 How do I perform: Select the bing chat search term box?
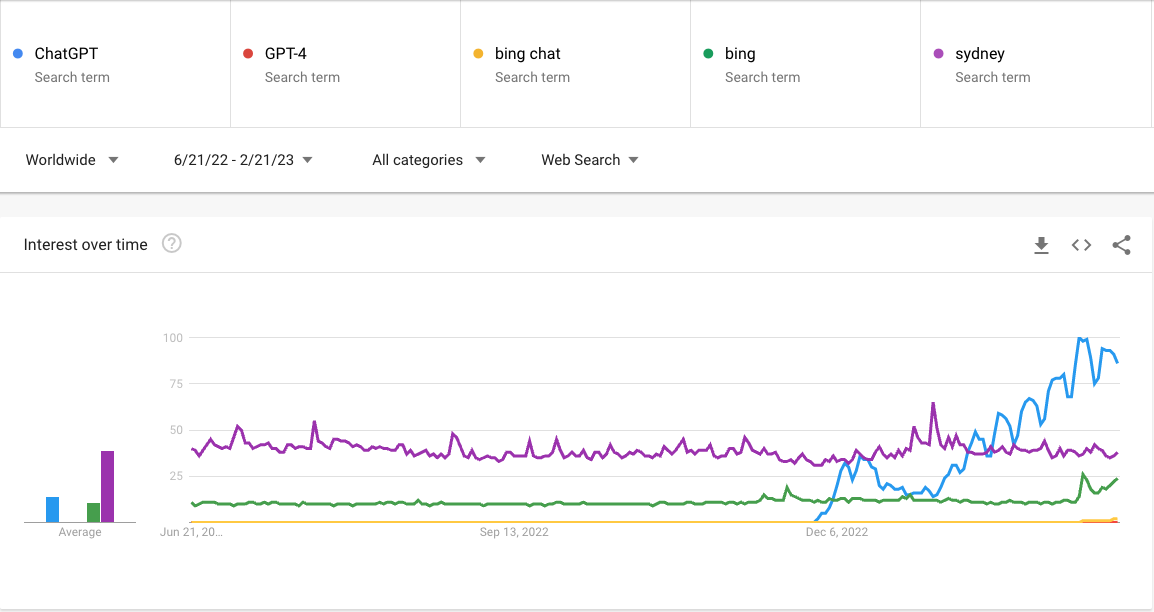tap(576, 64)
